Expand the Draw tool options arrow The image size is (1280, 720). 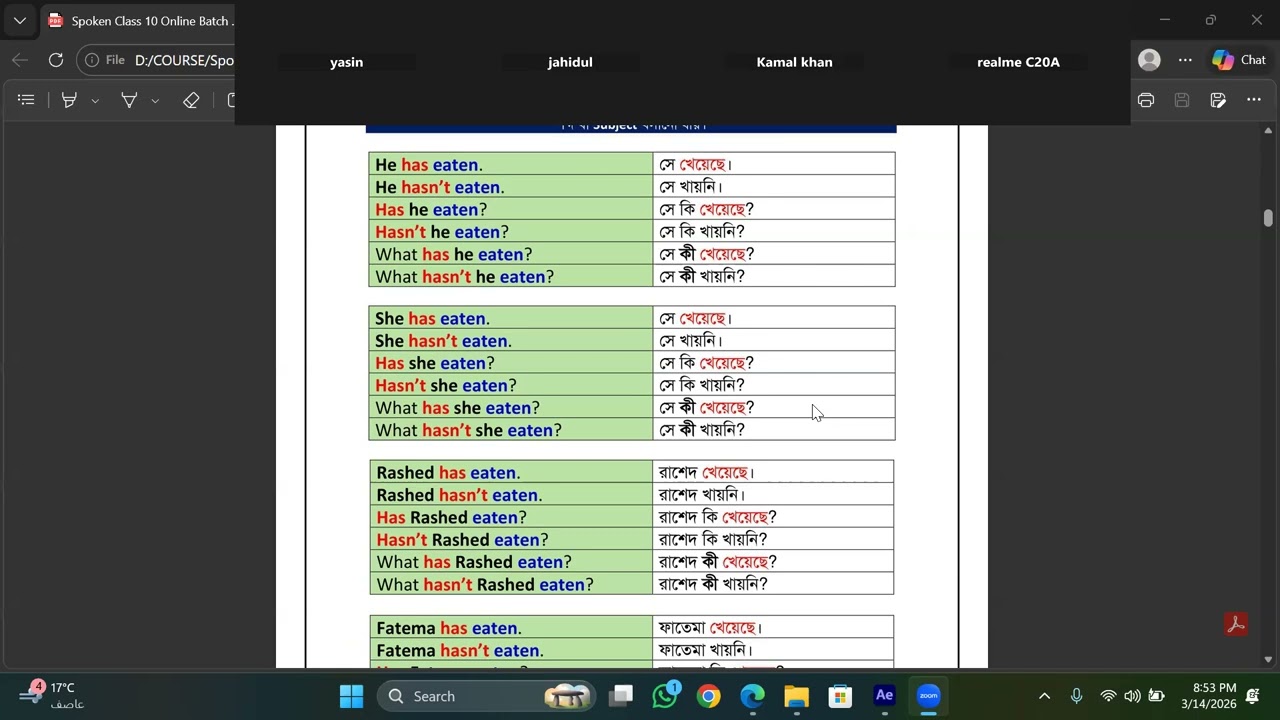point(155,101)
